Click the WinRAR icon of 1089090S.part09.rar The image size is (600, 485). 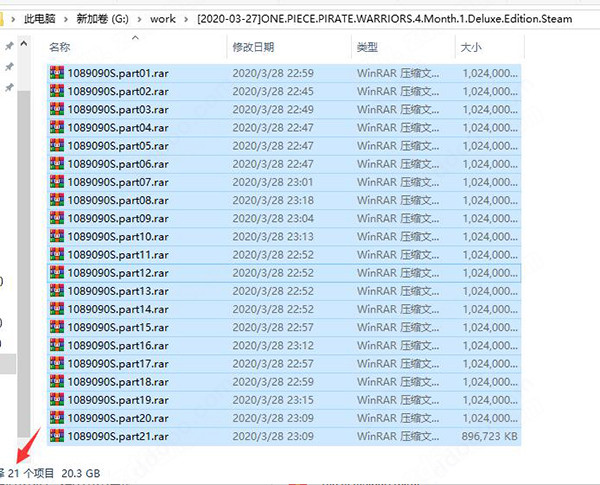(57, 218)
